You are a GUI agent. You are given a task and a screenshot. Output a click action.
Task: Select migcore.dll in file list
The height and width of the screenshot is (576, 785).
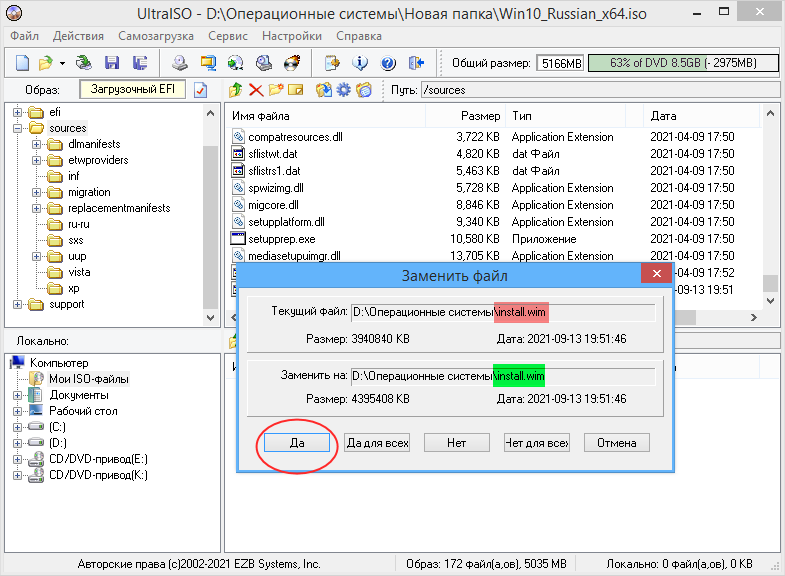coord(273,205)
